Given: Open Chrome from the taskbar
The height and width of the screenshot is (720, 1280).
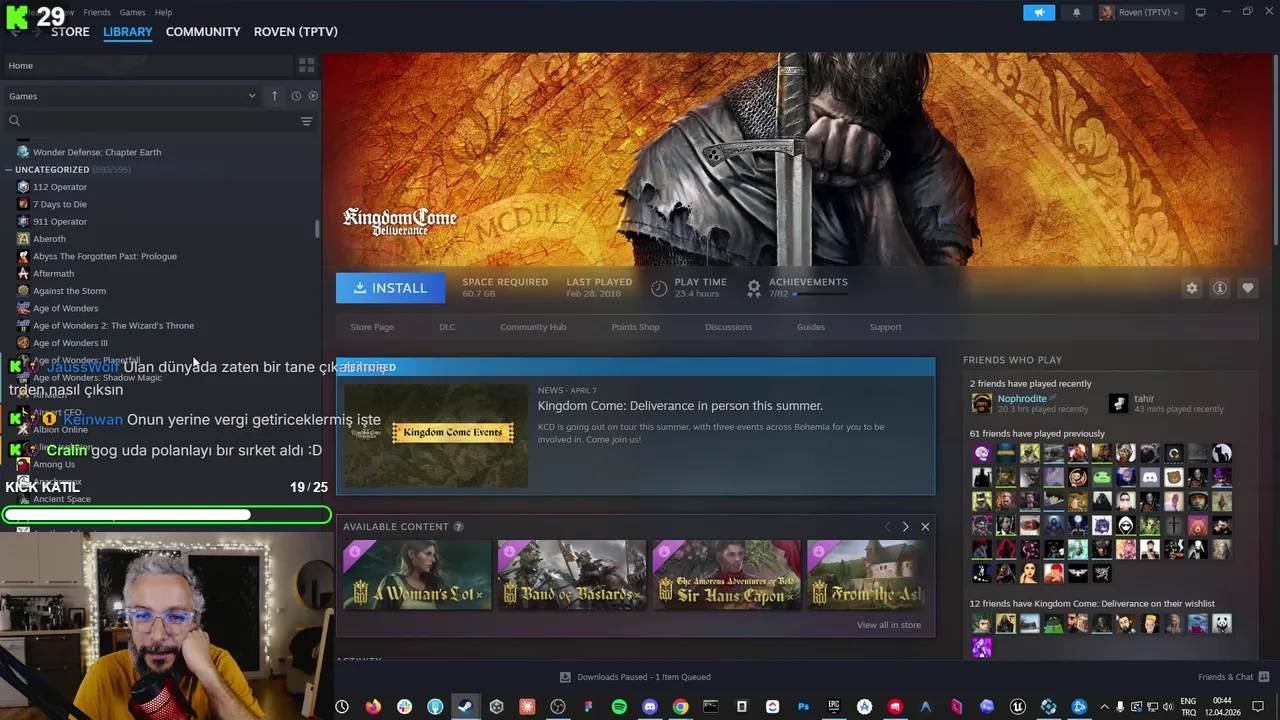Looking at the screenshot, I should pyautogui.click(x=680, y=707).
